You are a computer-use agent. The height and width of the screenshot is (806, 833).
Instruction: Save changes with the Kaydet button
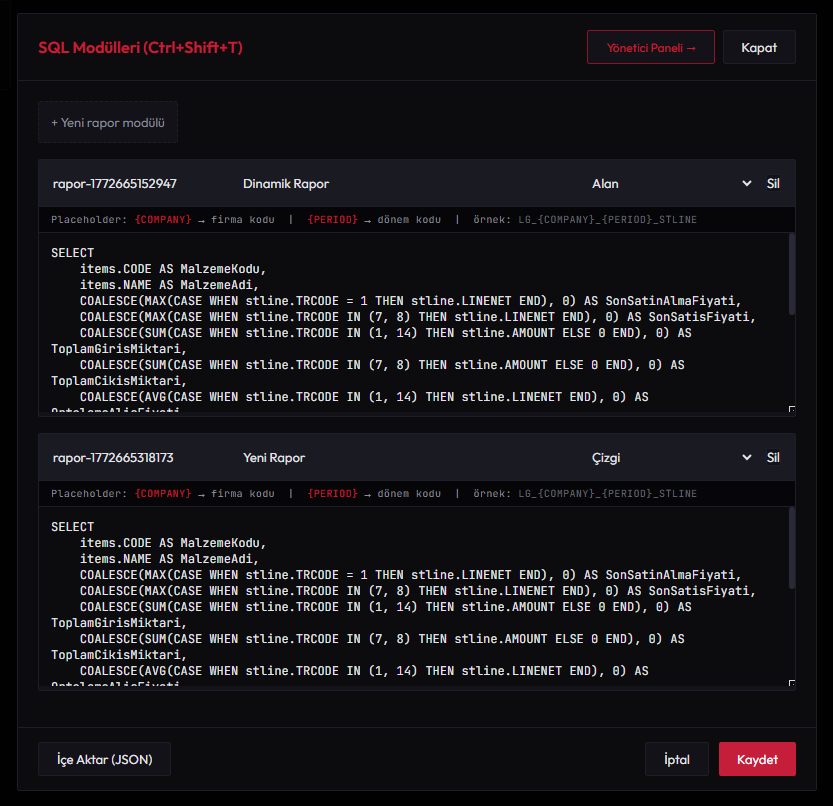[x=757, y=759]
